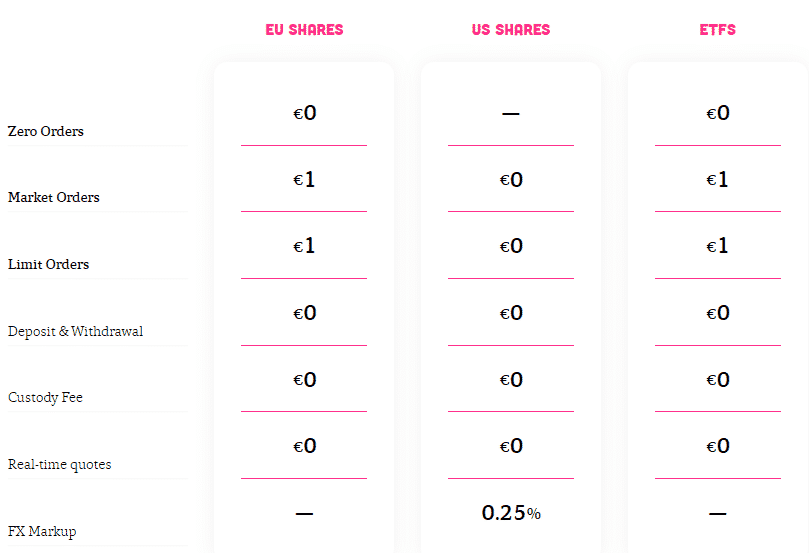Click ETFs Limit Orders €1 value

(717, 246)
